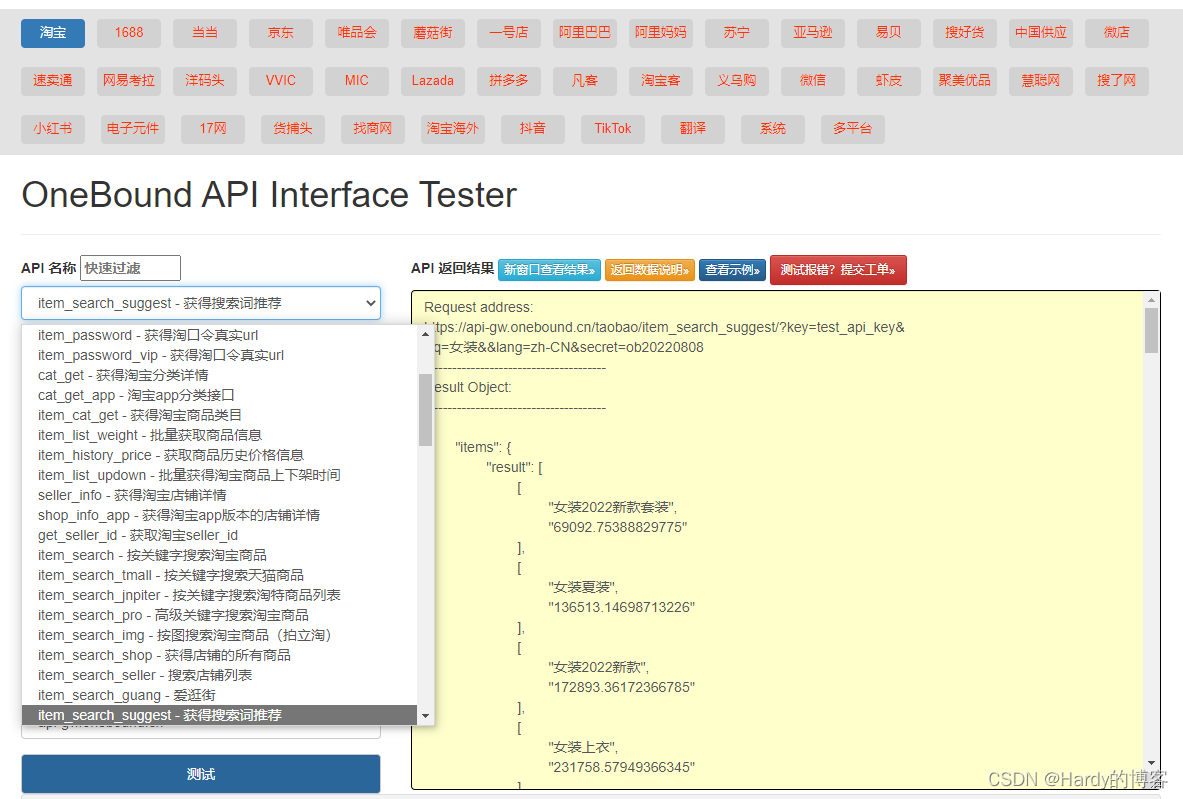Open the 唯品会 platform tab
The height and width of the screenshot is (799, 1183).
(357, 33)
